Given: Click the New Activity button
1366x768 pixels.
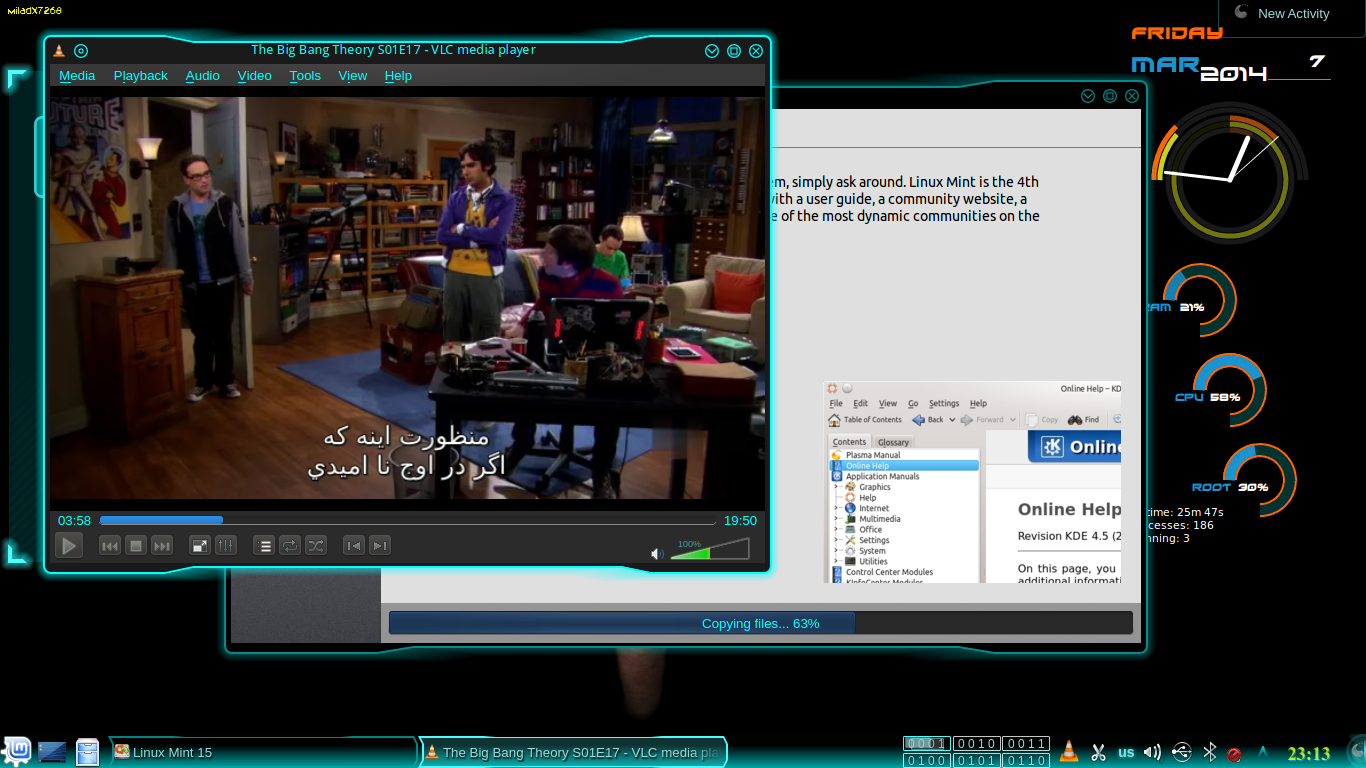Looking at the screenshot, I should 1292,14.
